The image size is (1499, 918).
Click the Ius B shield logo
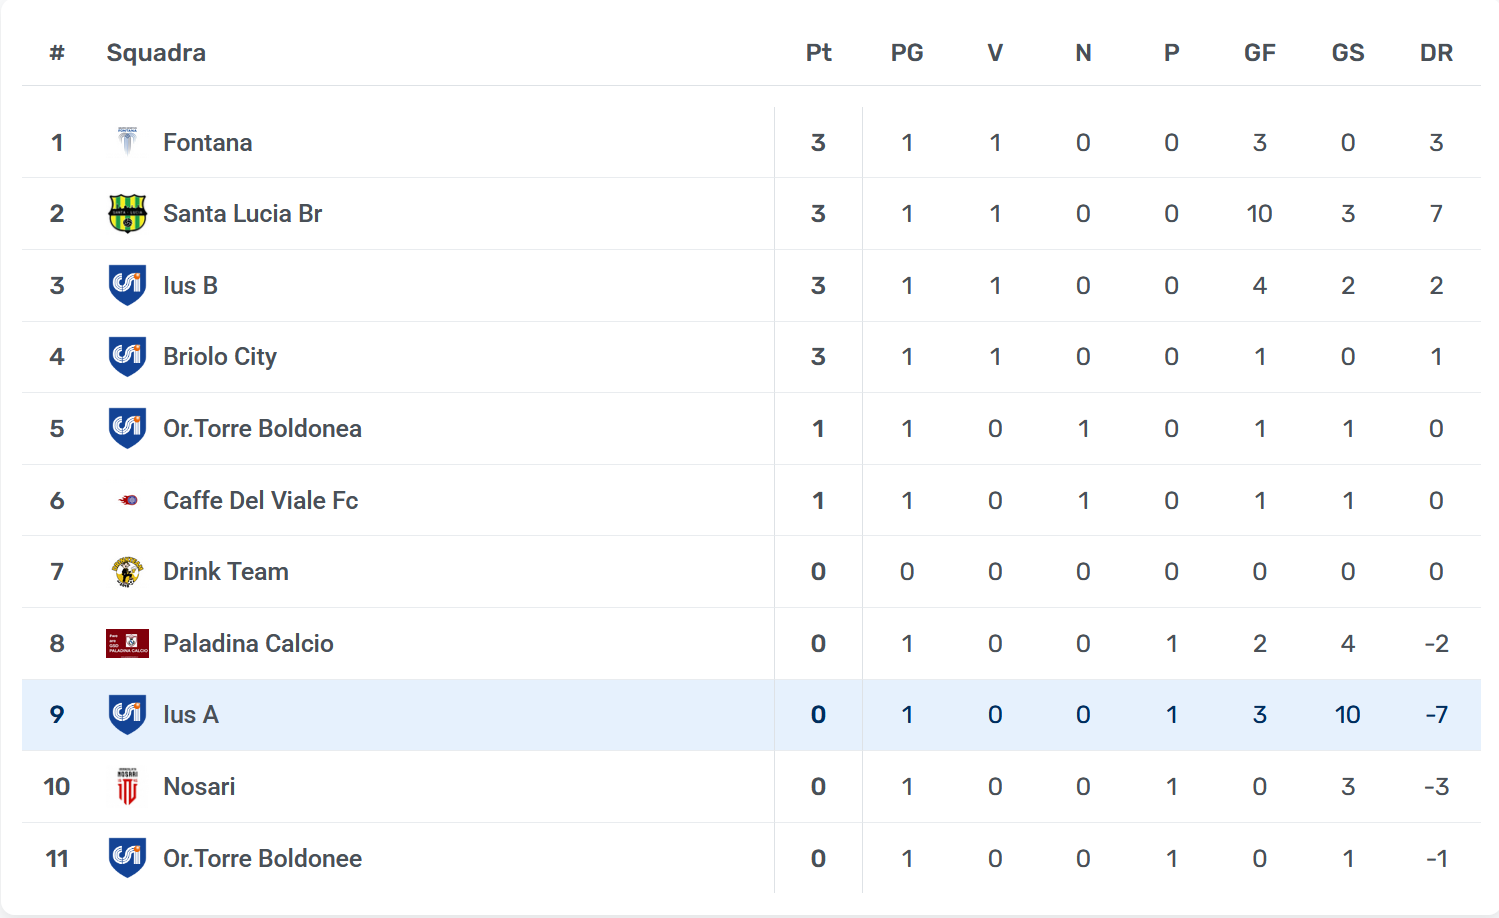[127, 285]
